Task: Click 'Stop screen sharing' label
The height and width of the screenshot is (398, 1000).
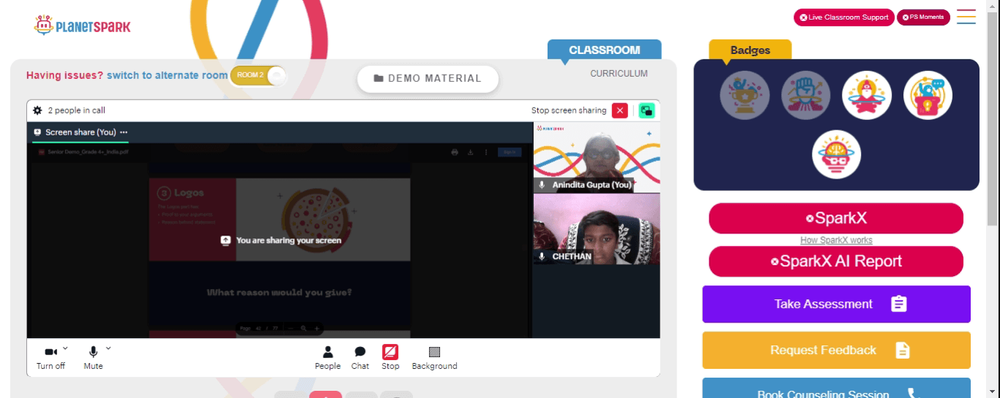Action: tap(569, 110)
